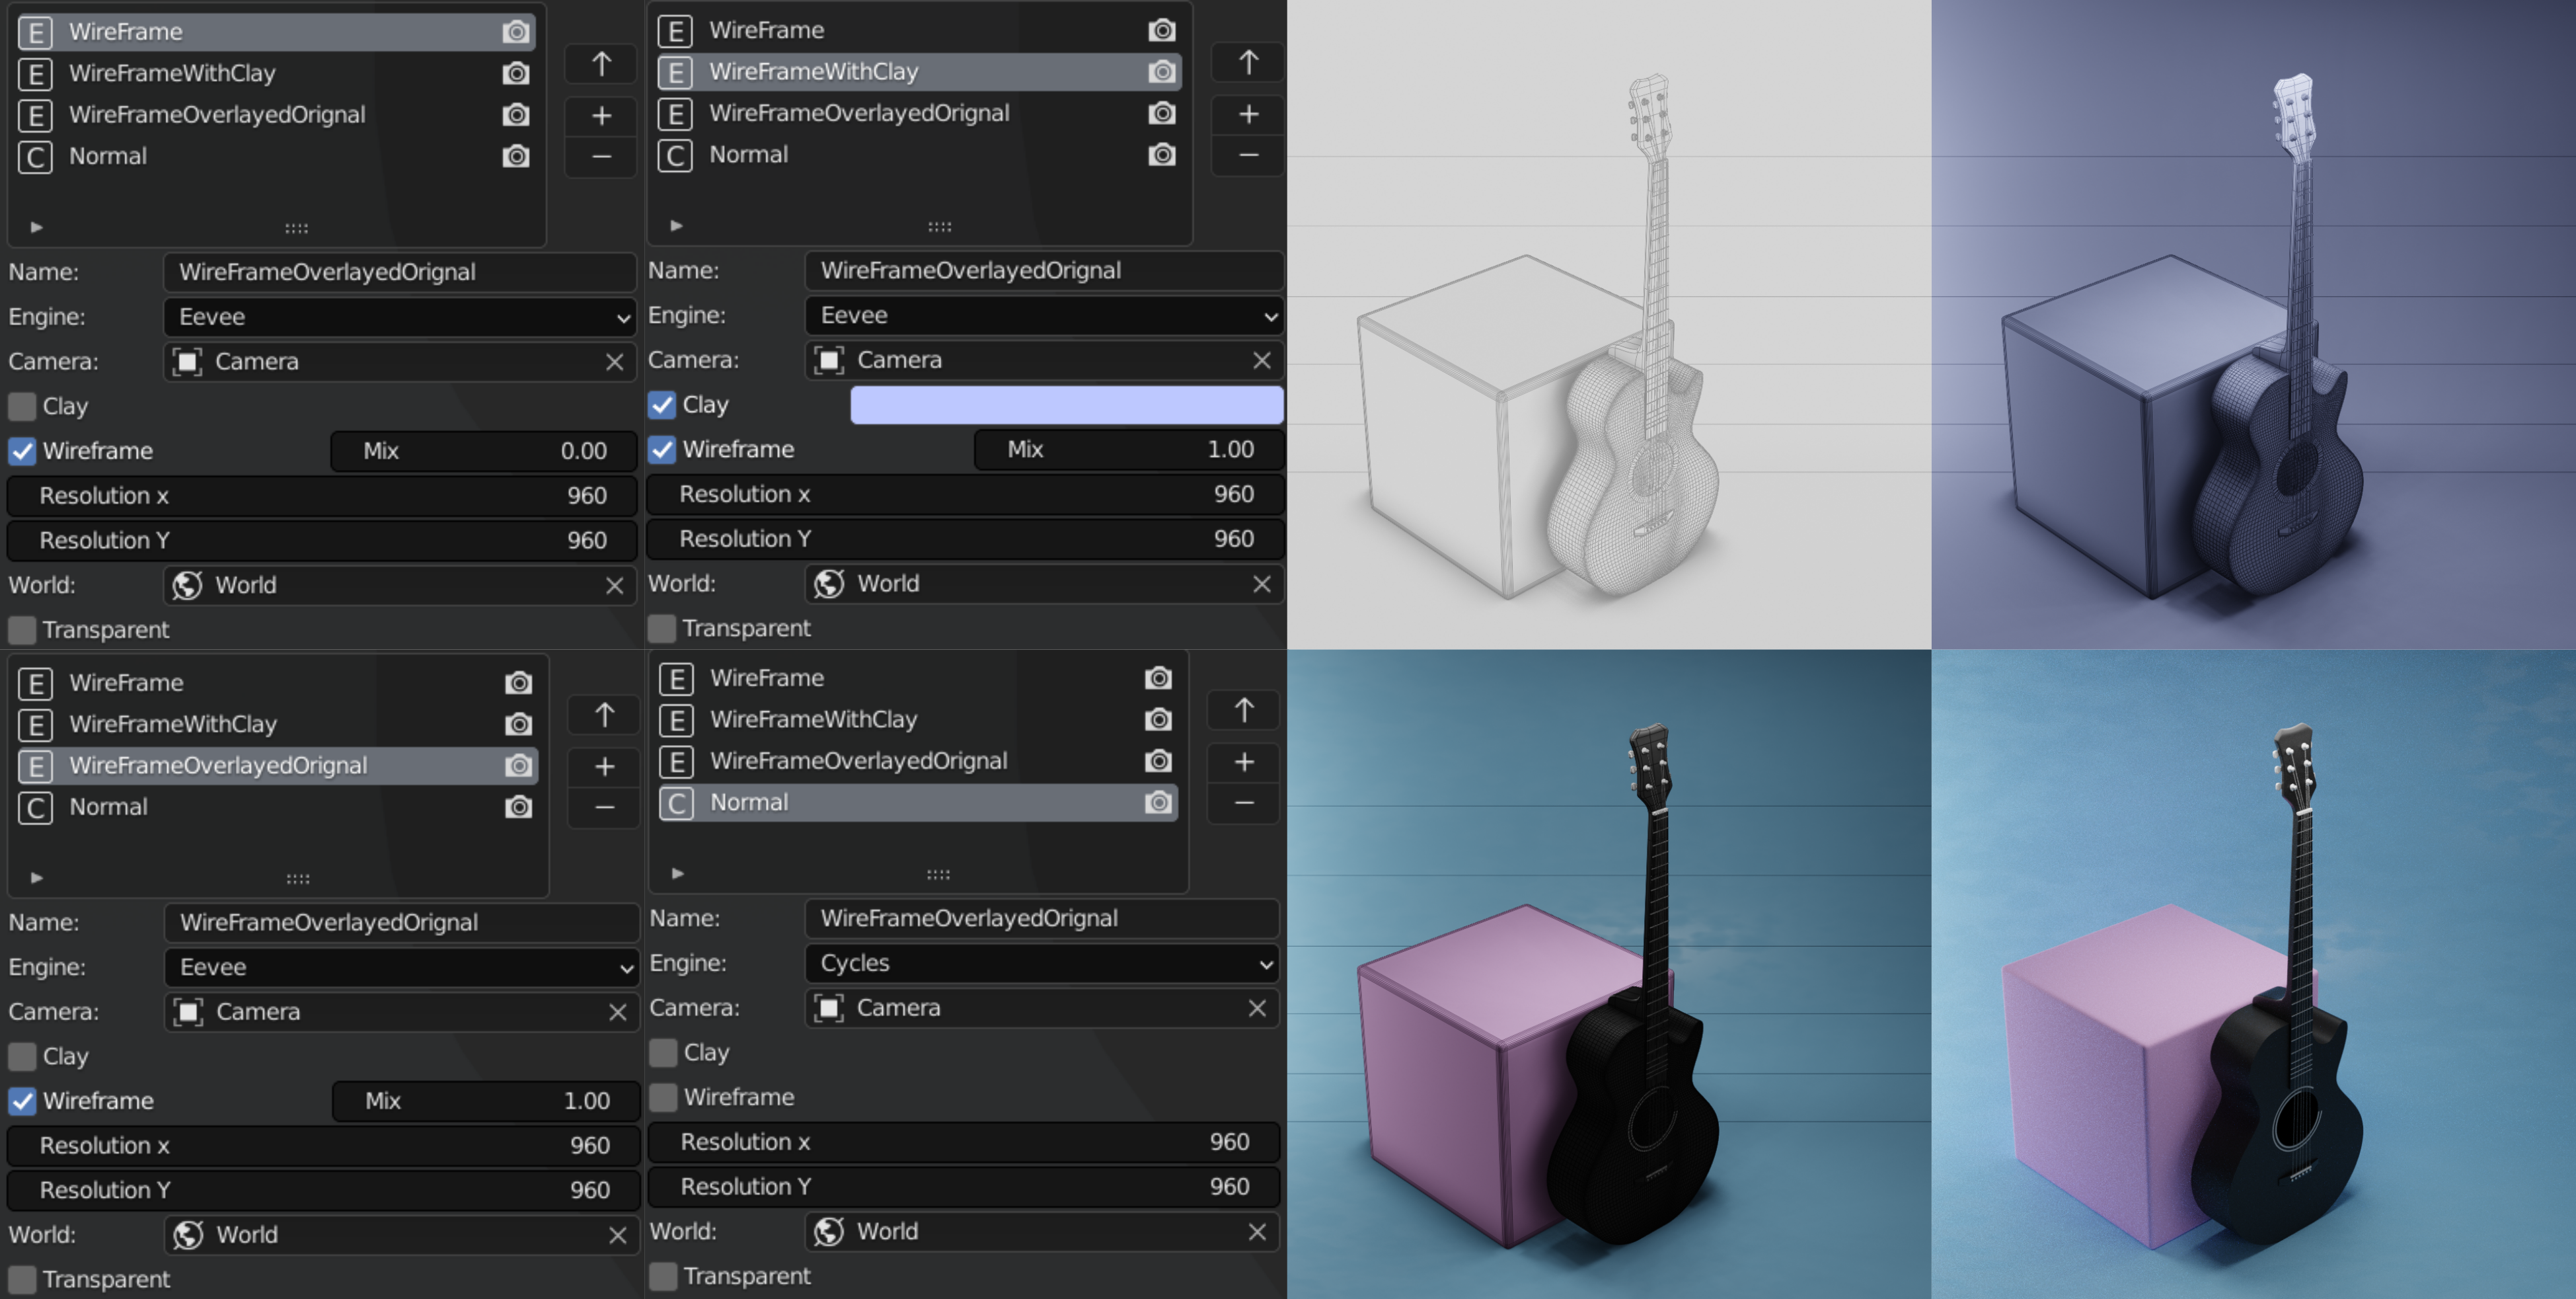Click Resolution Y field in bottom-right panel
The height and width of the screenshot is (1299, 2576).
tap(964, 1187)
